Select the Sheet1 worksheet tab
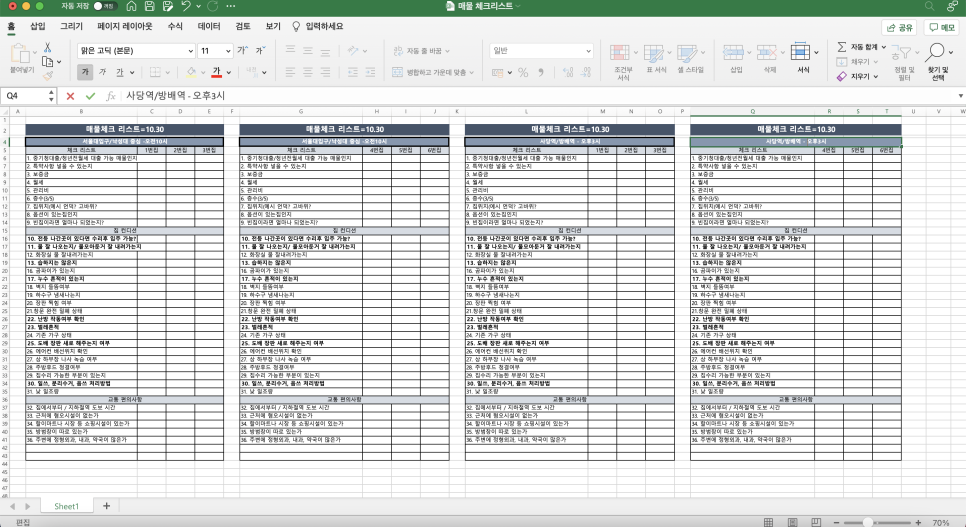The image size is (966, 527). point(67,506)
